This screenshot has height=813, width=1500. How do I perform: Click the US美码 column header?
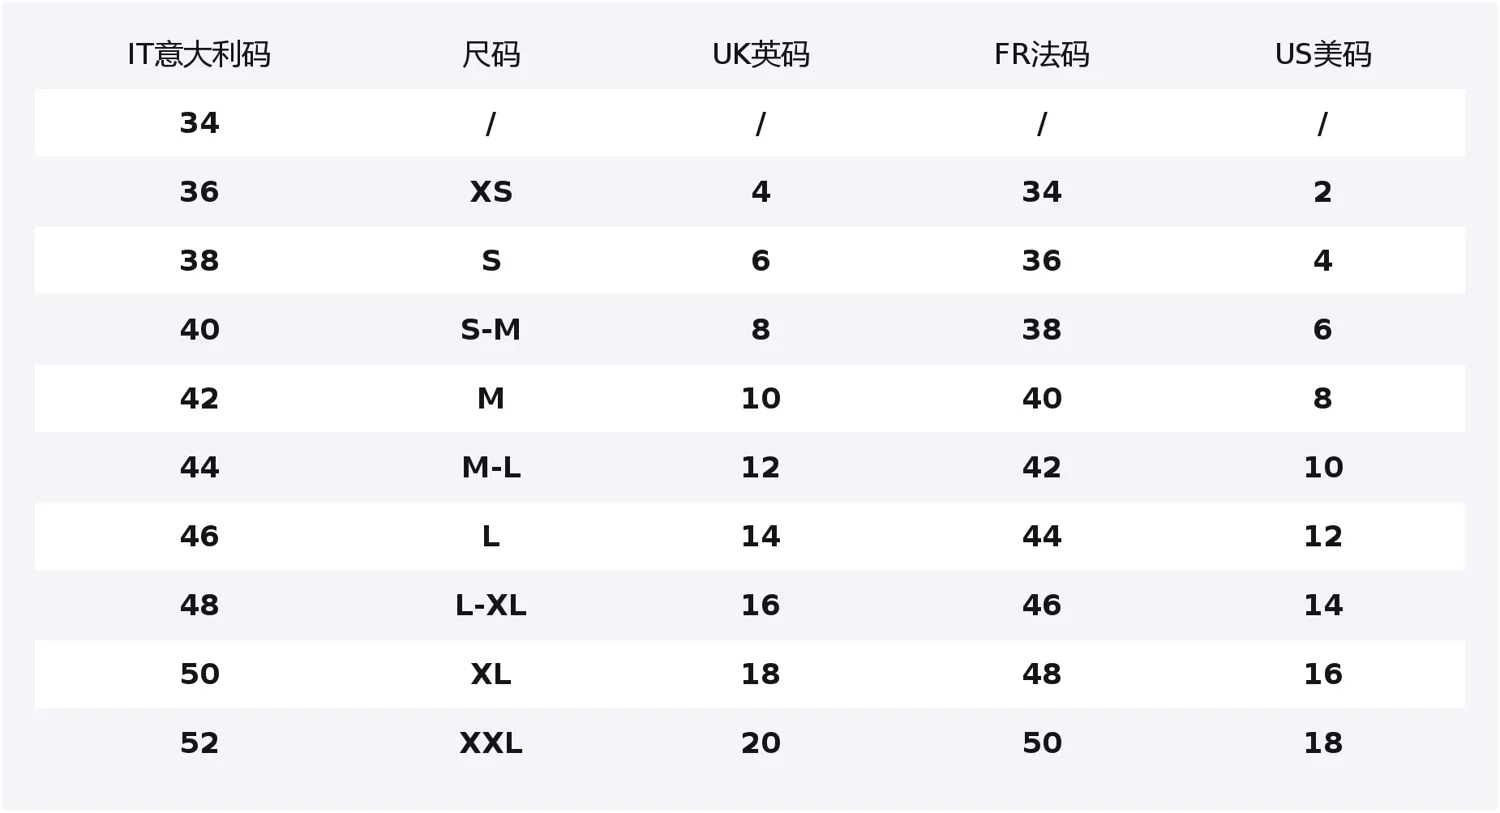tap(1323, 54)
